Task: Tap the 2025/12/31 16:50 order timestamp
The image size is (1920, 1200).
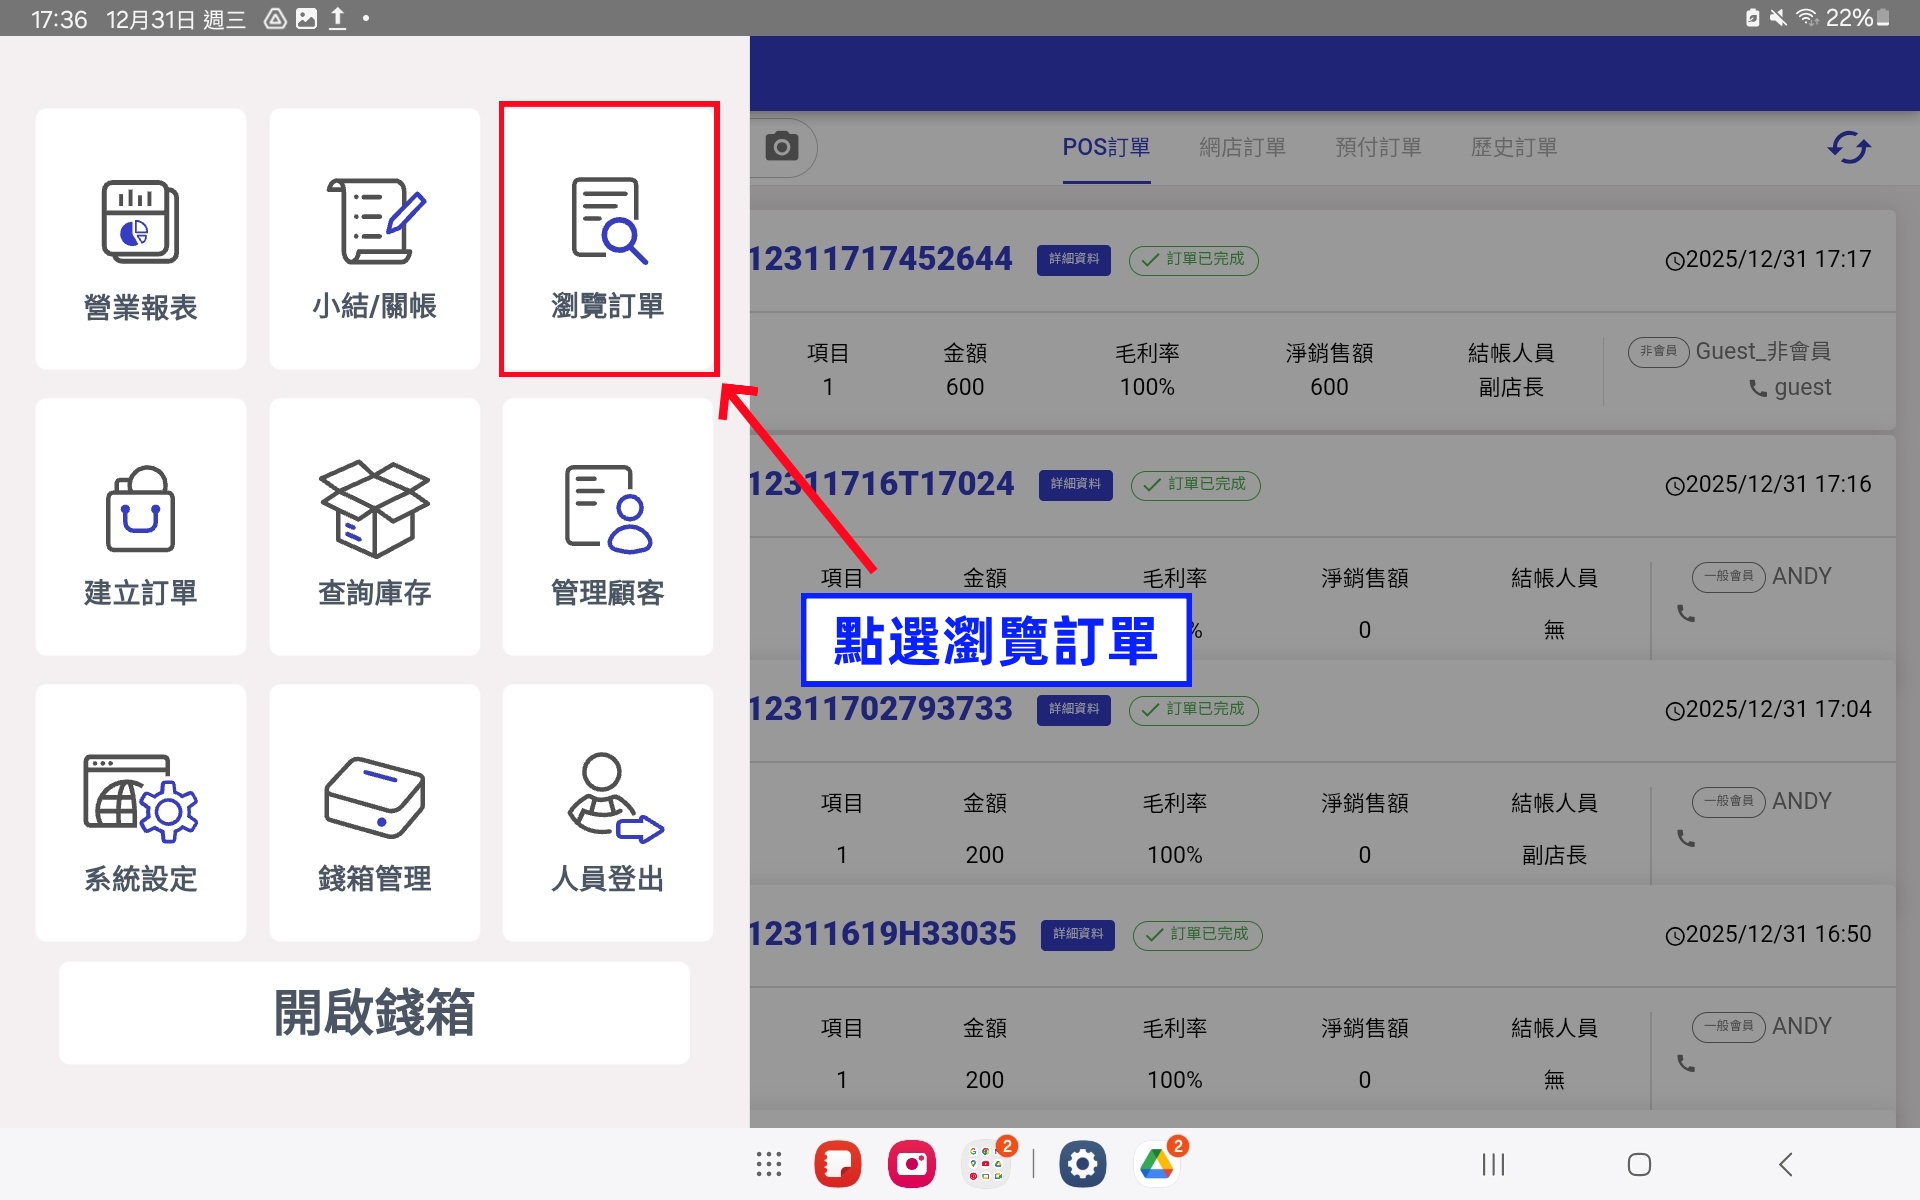Action: click(x=1768, y=935)
